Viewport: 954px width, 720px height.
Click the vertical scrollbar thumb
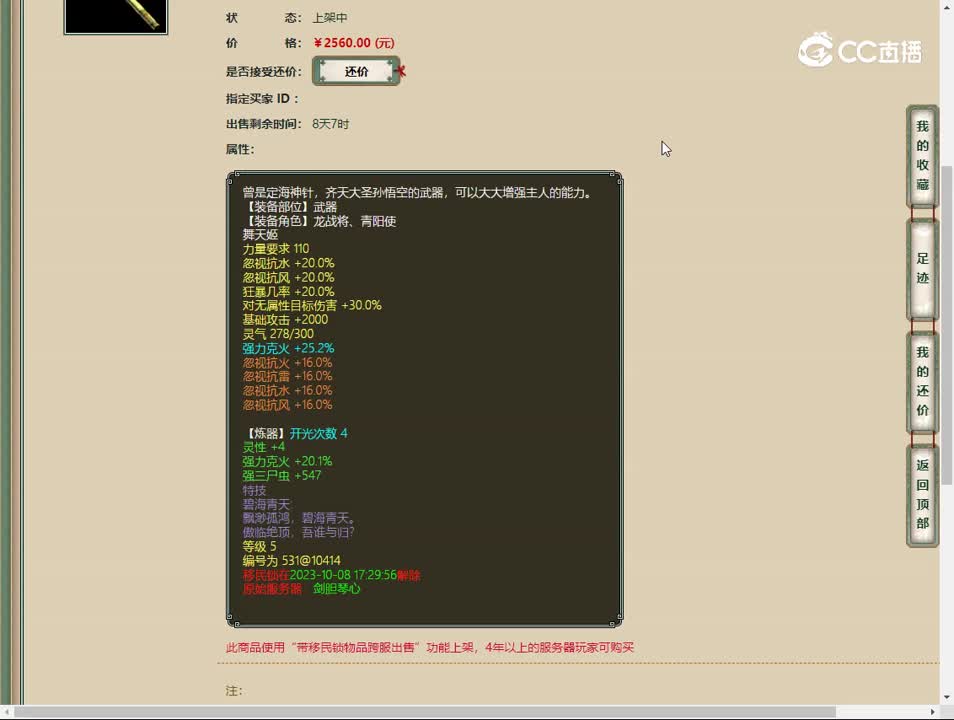947,326
